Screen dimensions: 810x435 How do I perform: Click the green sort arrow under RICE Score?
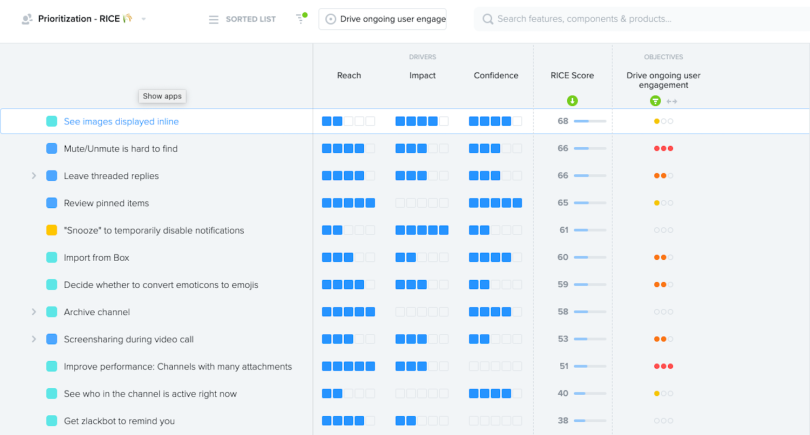[572, 101]
